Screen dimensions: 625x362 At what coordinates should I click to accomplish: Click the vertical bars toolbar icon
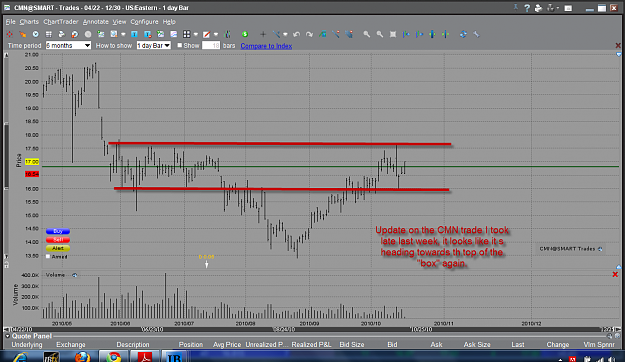[x=227, y=34]
